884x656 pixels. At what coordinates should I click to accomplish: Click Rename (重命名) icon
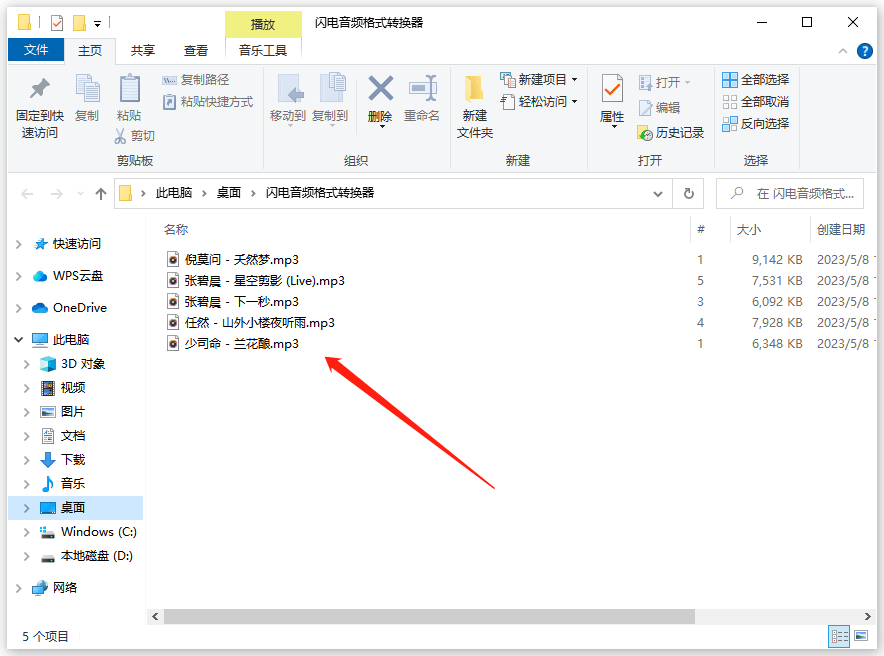[423, 88]
